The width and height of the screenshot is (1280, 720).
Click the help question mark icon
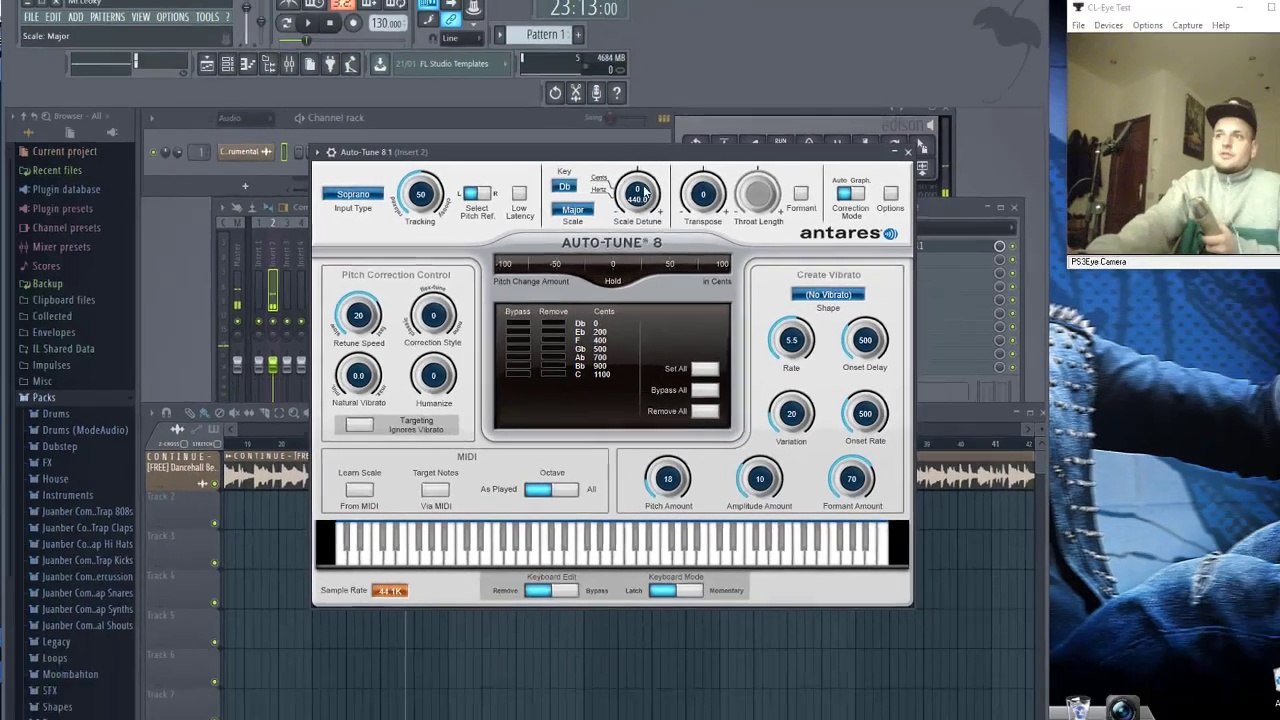tap(617, 93)
